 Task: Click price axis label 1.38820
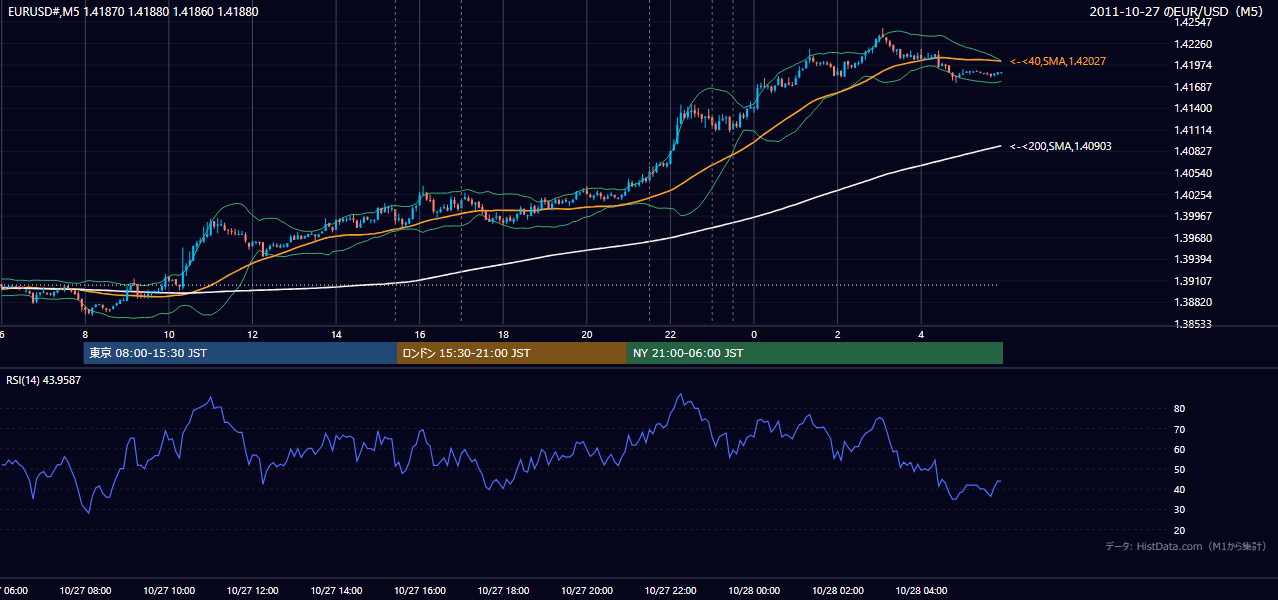tap(1193, 302)
